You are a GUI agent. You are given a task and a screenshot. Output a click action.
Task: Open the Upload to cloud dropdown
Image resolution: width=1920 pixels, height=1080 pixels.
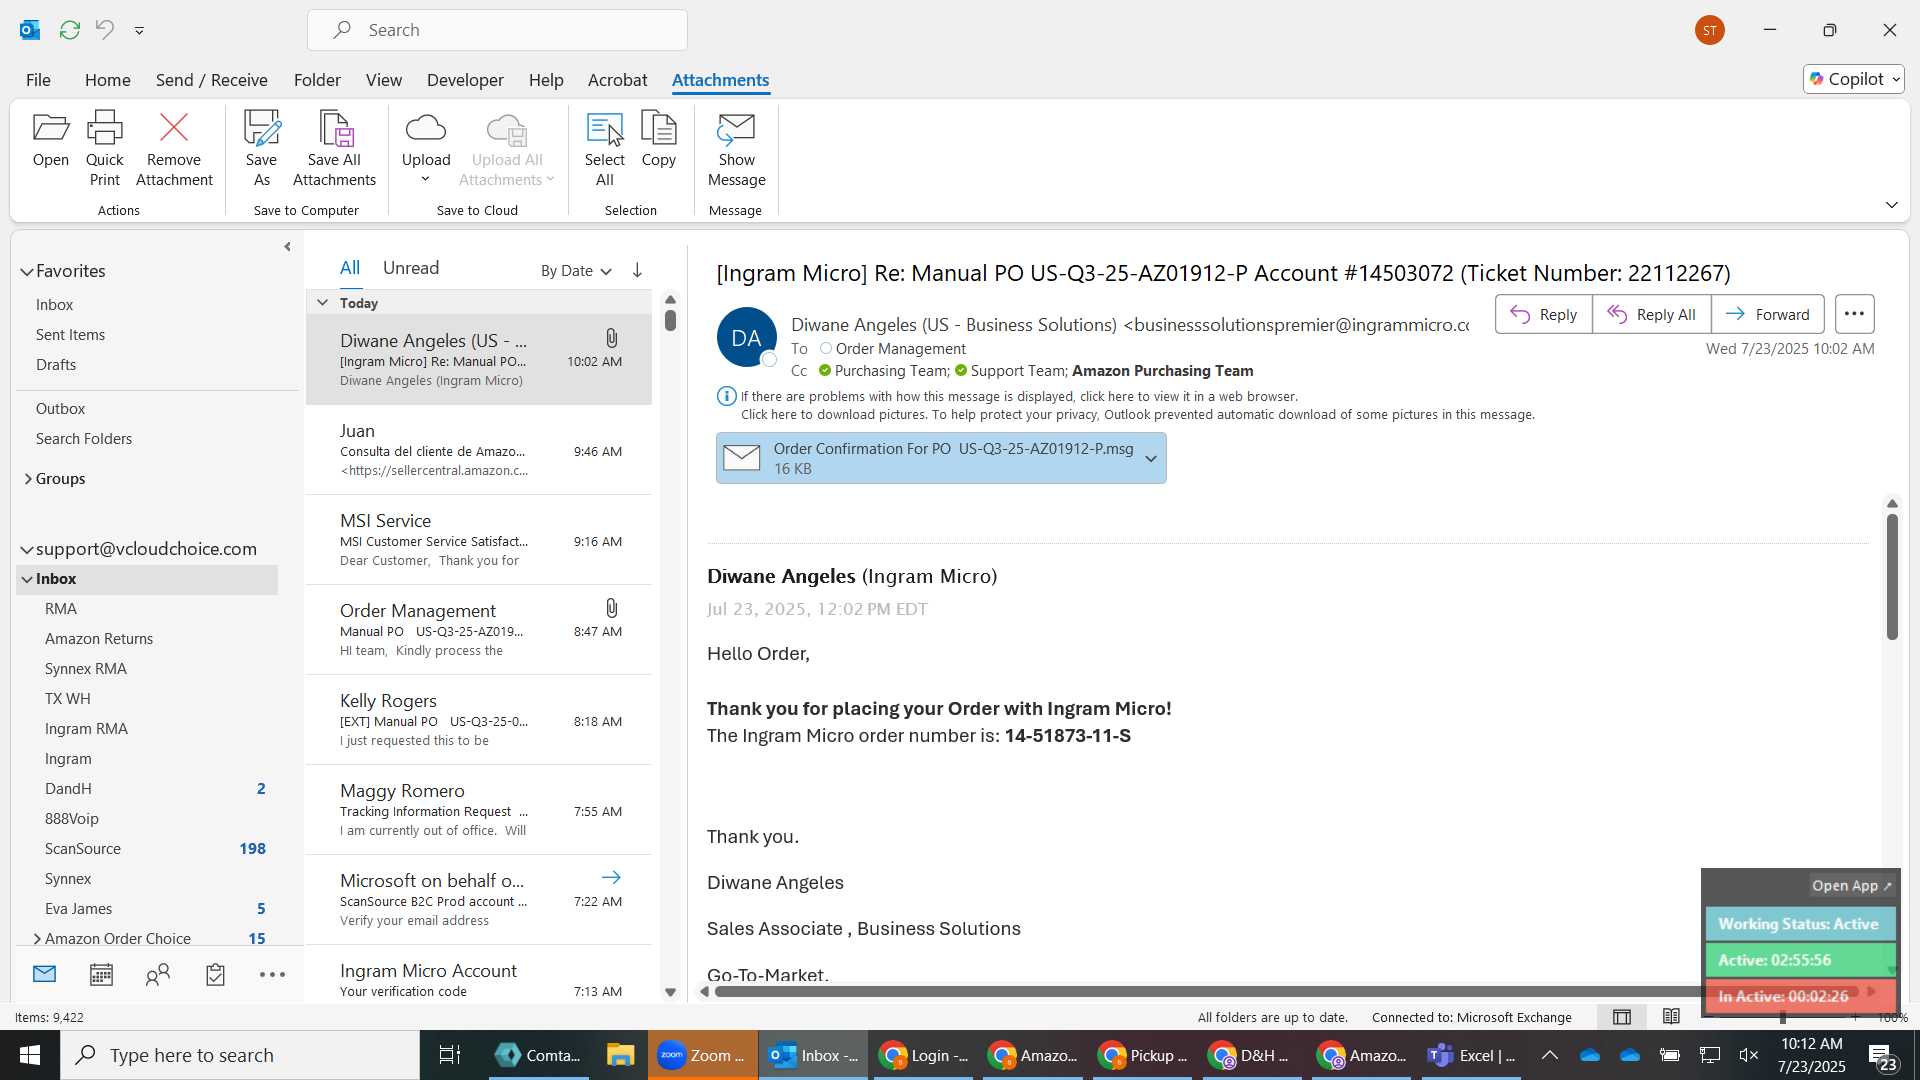(426, 149)
